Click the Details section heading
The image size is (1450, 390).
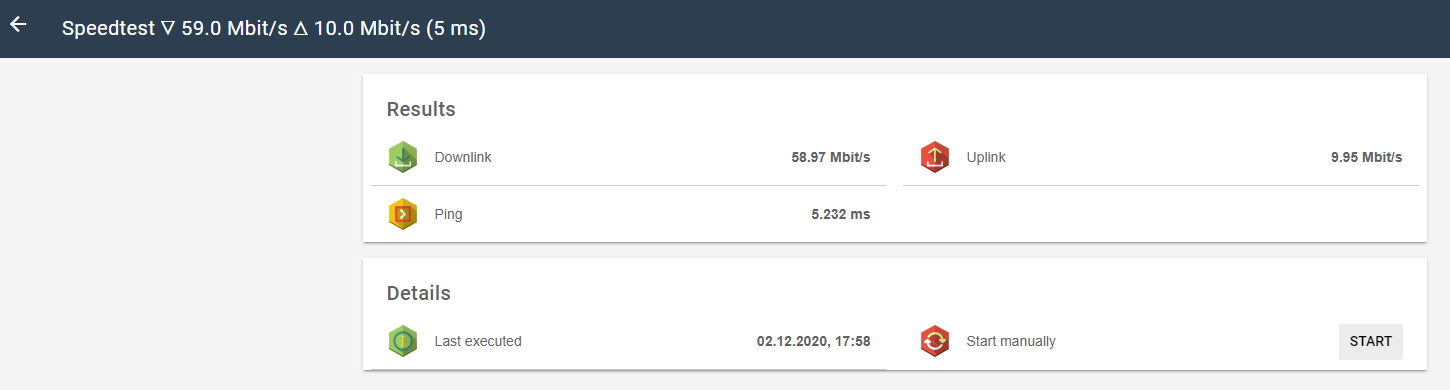click(x=419, y=293)
